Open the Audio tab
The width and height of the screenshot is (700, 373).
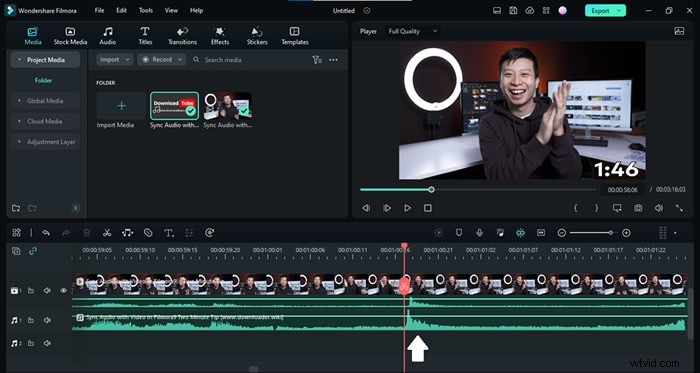point(108,36)
